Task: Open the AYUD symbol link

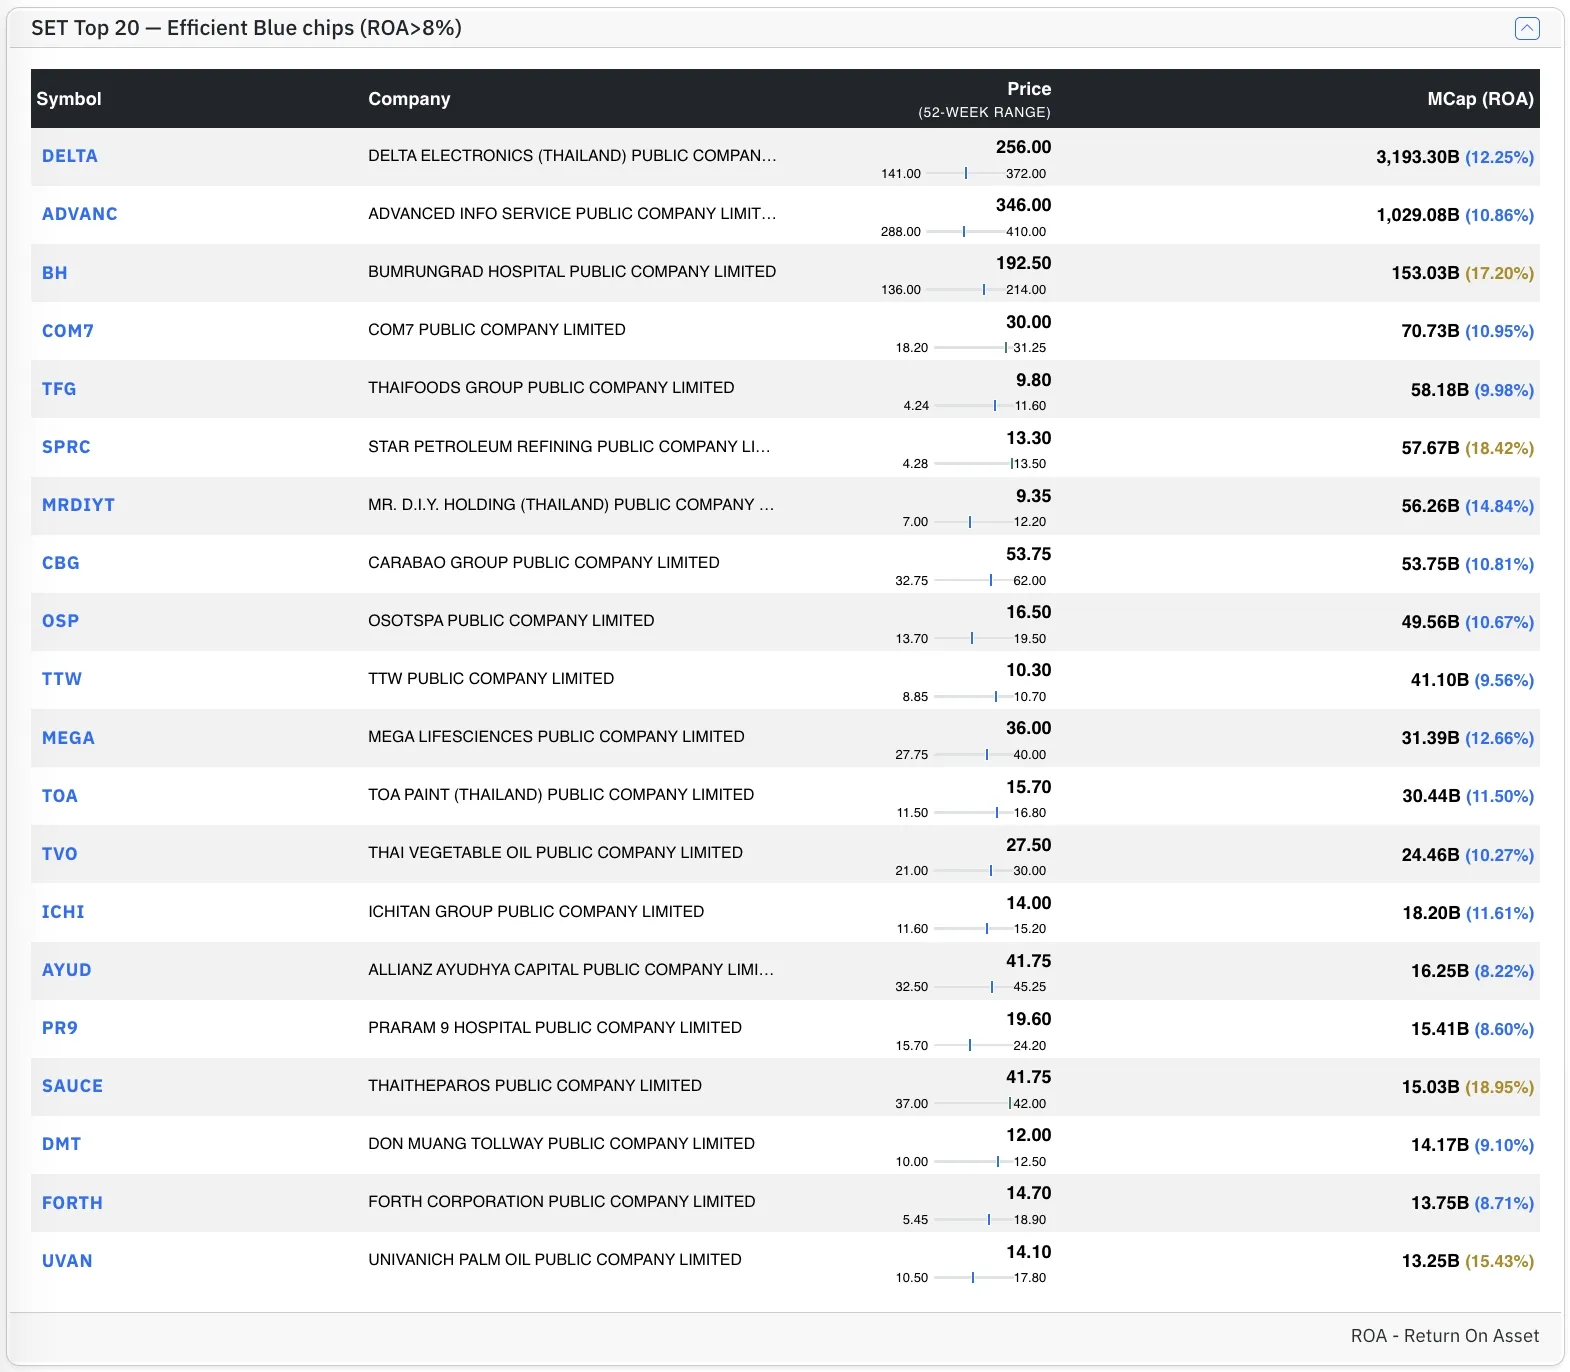Action: [x=67, y=970]
